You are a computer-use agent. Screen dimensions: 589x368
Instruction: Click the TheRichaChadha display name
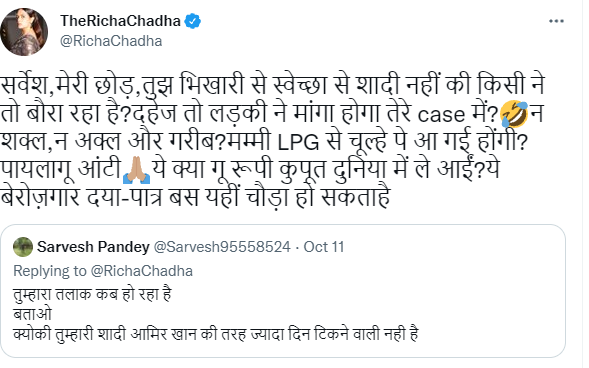click(120, 21)
